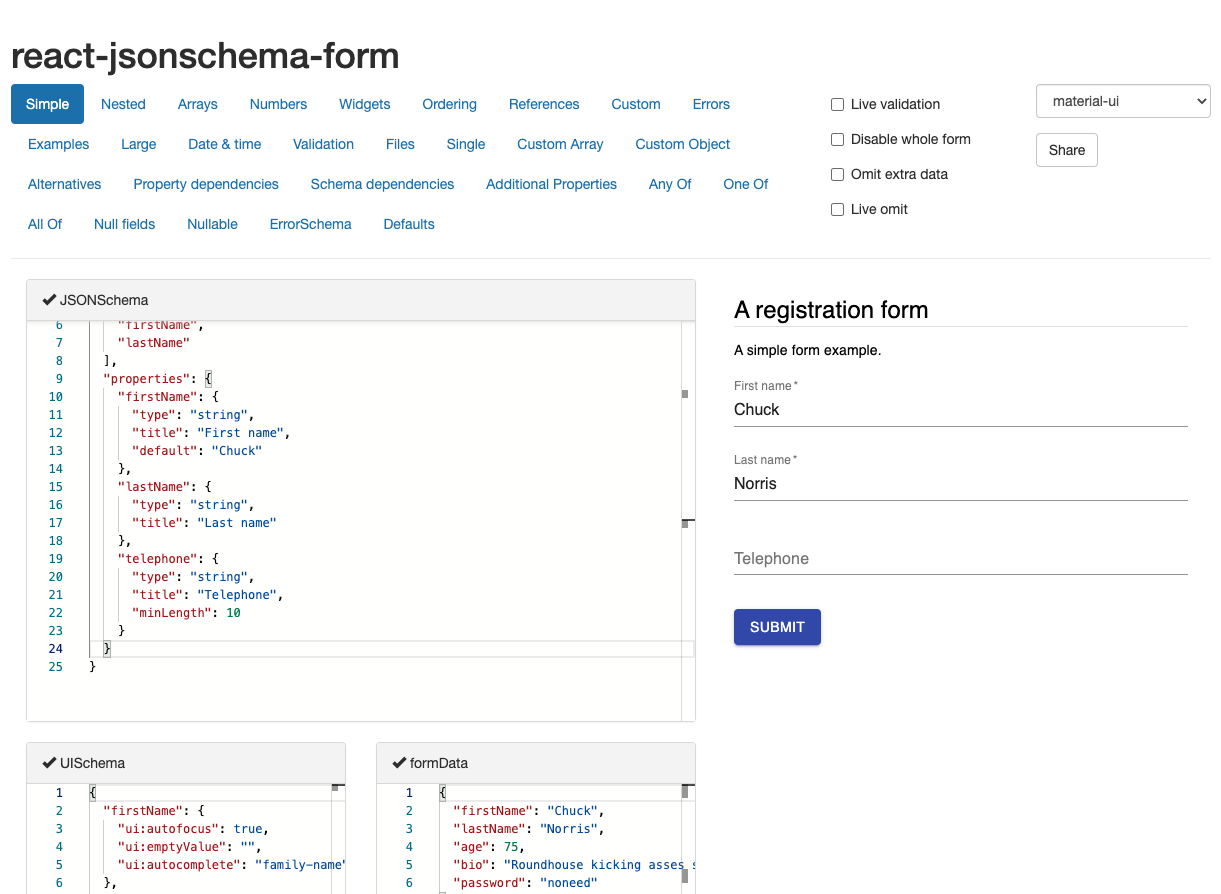Switch to the Alternatives tab

[65, 184]
